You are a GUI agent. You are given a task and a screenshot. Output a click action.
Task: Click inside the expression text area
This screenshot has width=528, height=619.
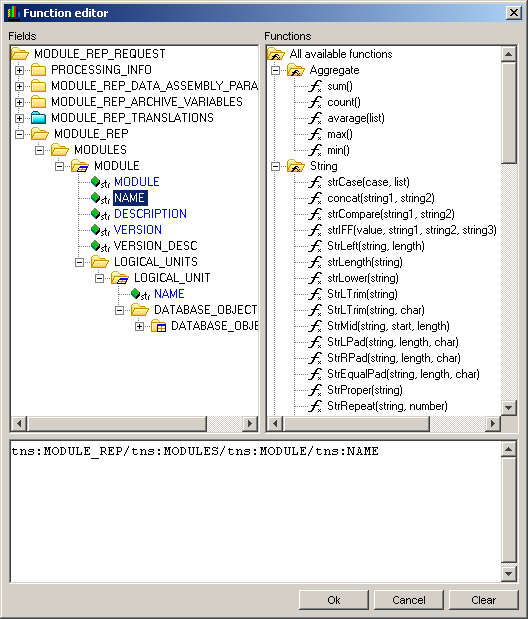[256, 512]
